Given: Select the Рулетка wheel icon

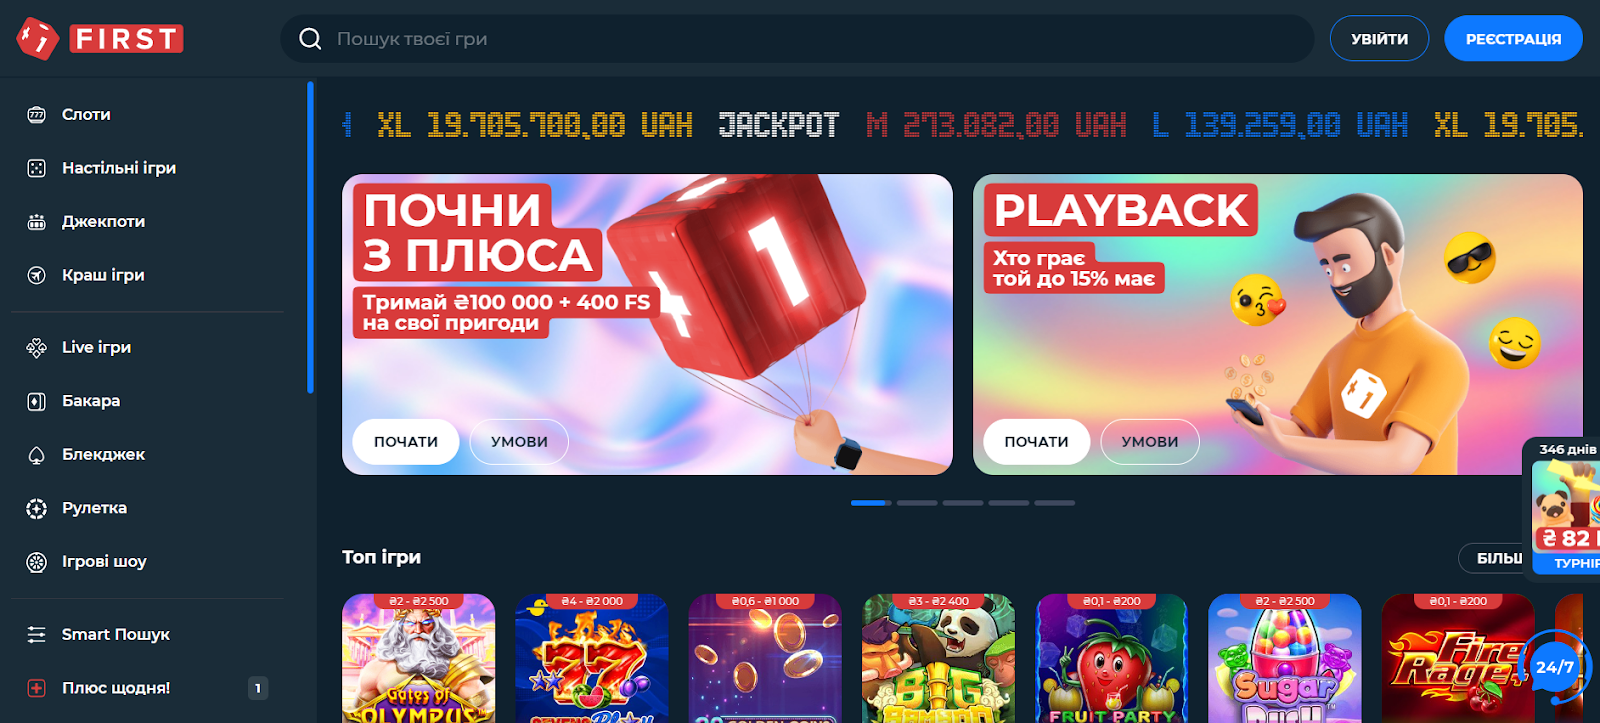Looking at the screenshot, I should click(37, 508).
